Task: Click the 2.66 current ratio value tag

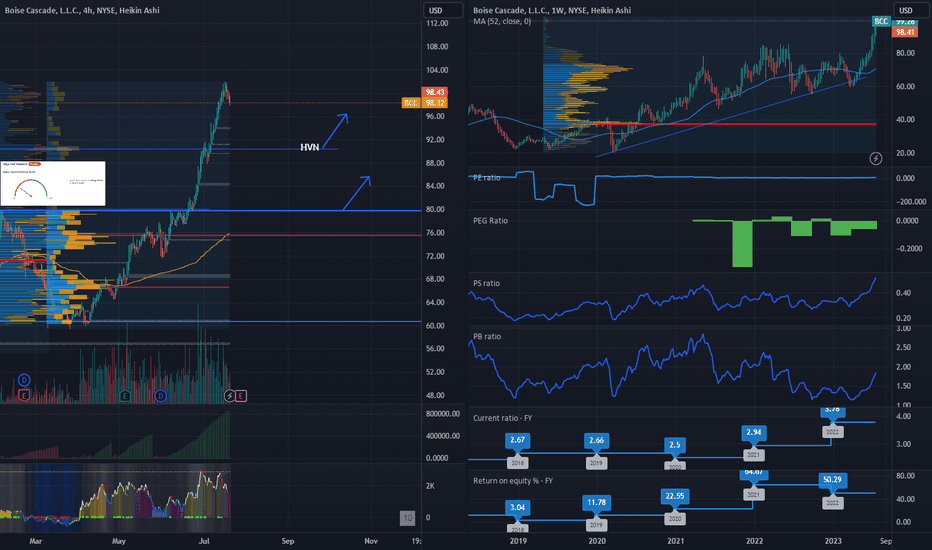Action: click(x=596, y=440)
